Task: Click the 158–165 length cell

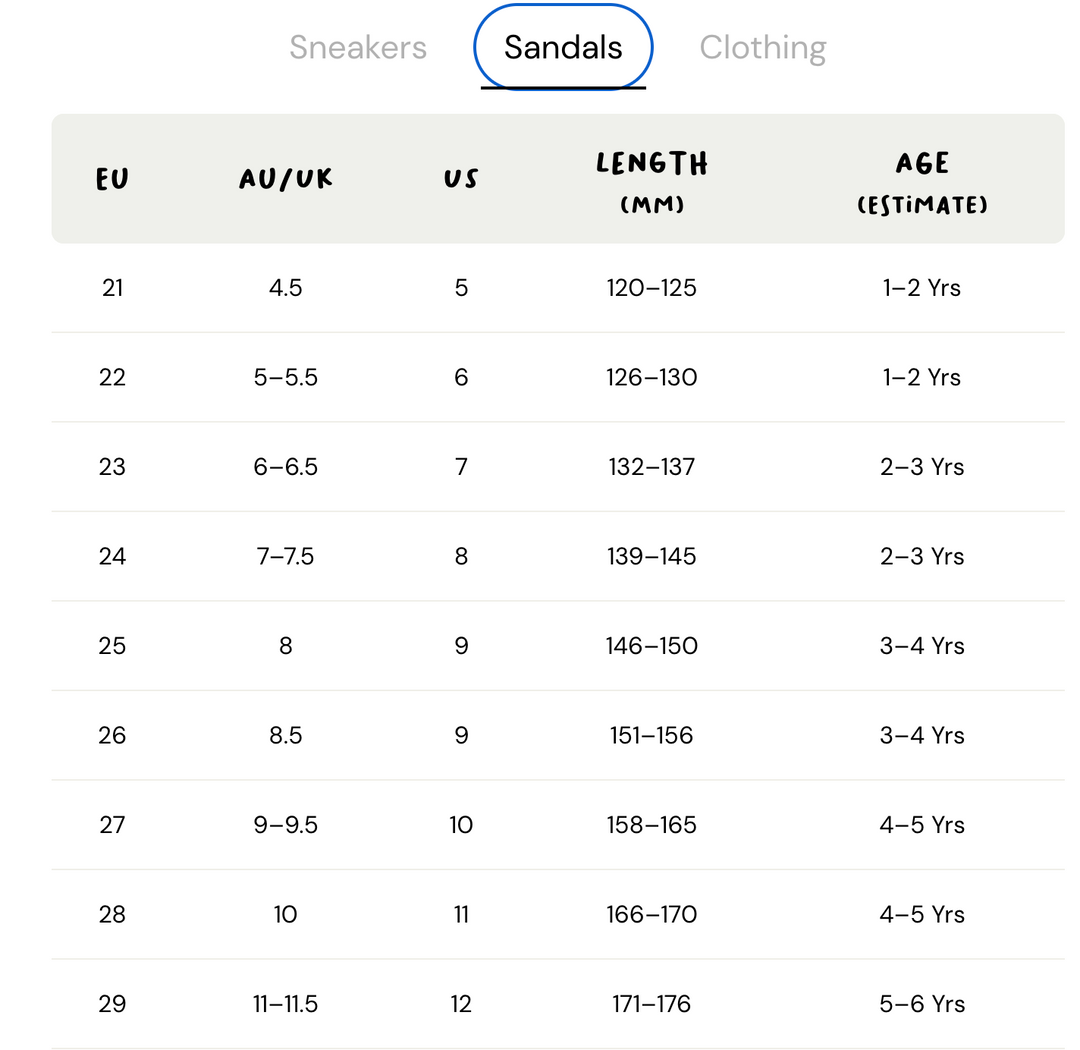Action: pyautogui.click(x=652, y=825)
